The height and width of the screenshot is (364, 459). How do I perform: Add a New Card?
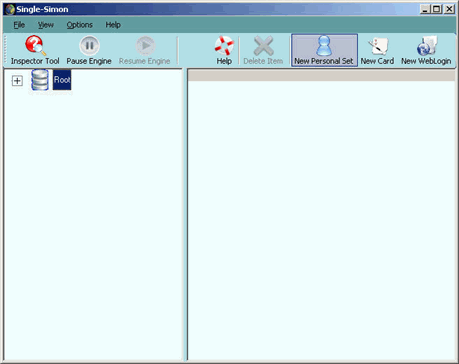(x=377, y=50)
